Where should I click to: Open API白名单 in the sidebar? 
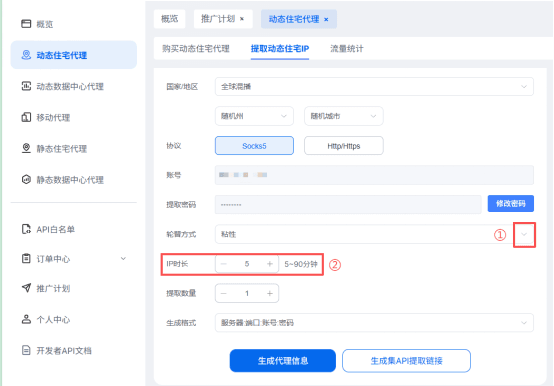55,229
